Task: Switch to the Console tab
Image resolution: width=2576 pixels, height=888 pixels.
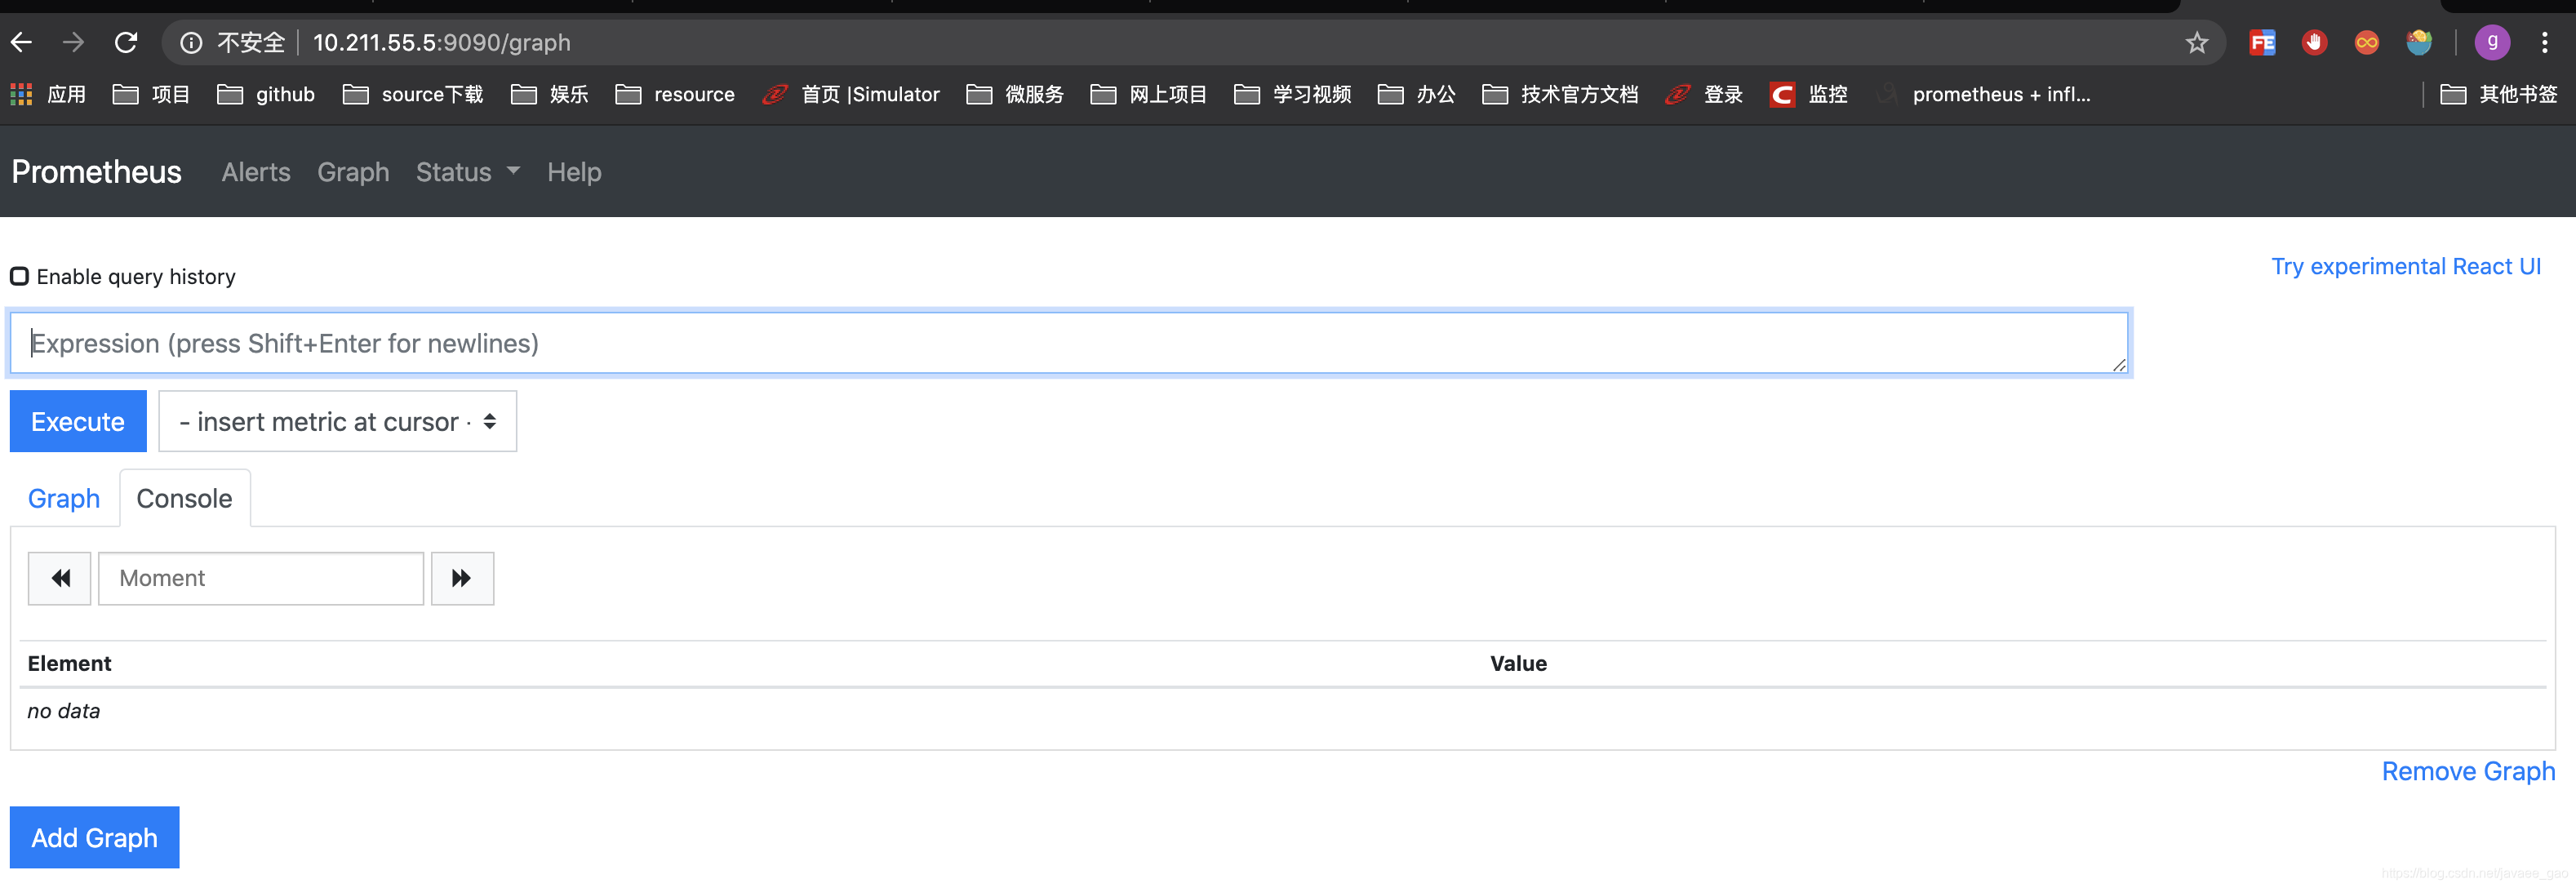Action: pos(184,497)
